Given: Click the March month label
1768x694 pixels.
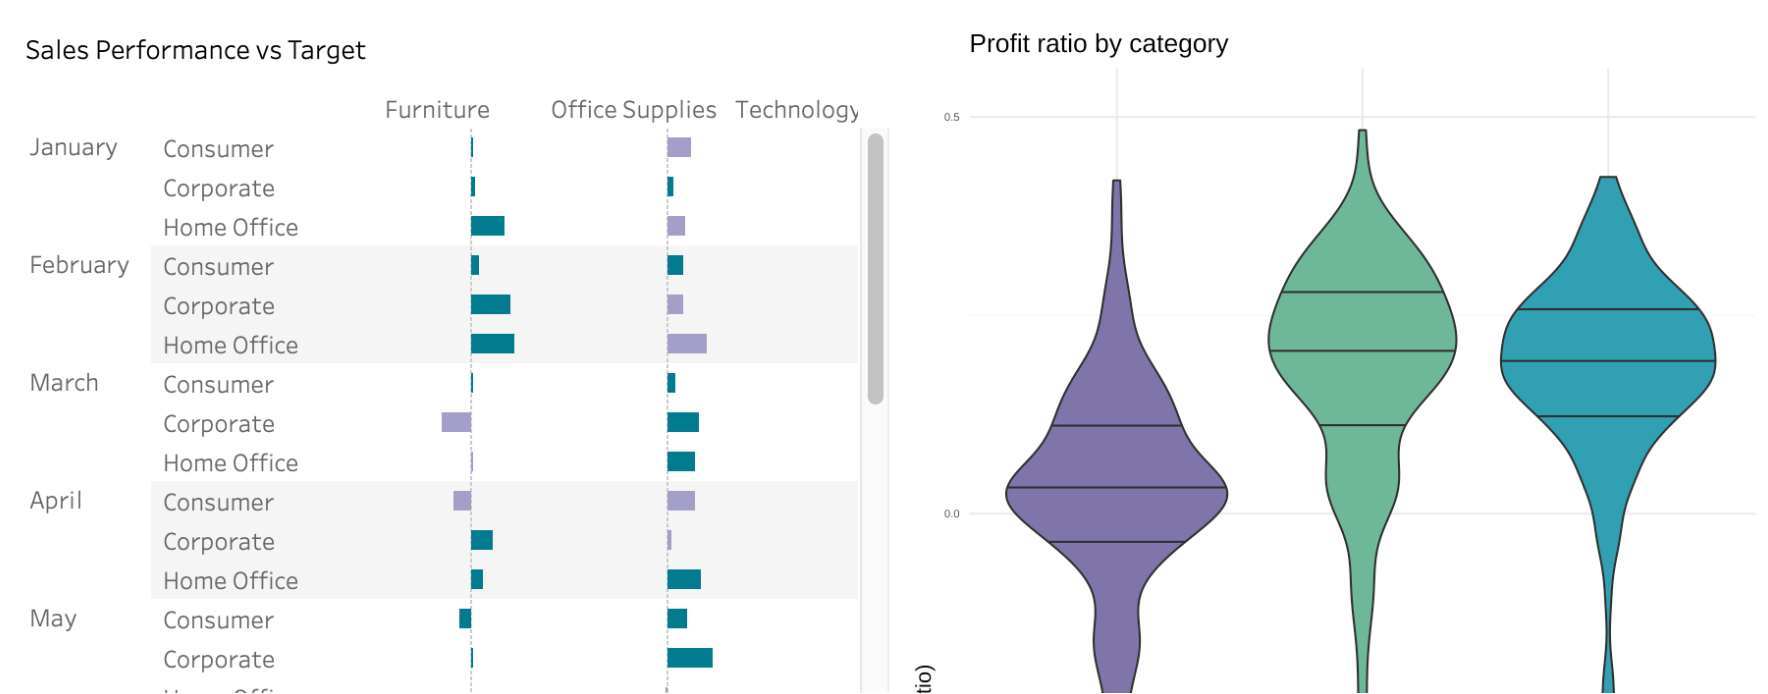Looking at the screenshot, I should coord(64,383).
